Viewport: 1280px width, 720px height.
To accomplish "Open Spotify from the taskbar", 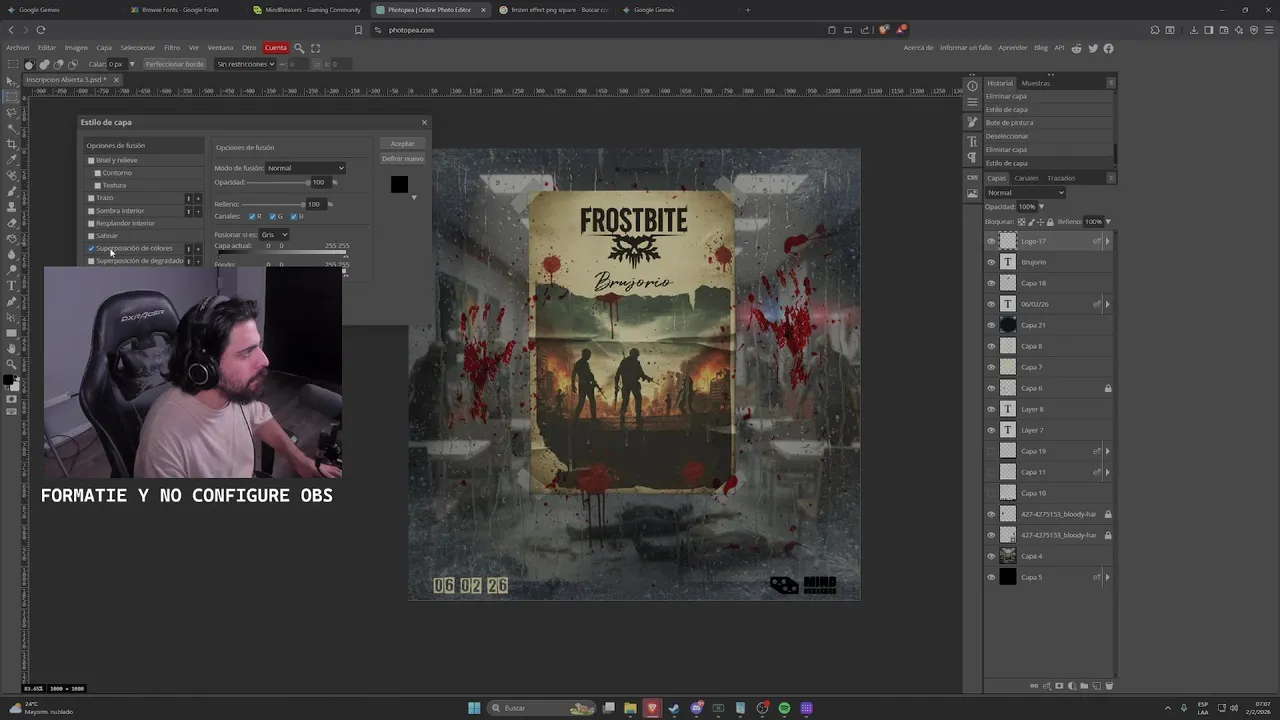I will pos(784,708).
